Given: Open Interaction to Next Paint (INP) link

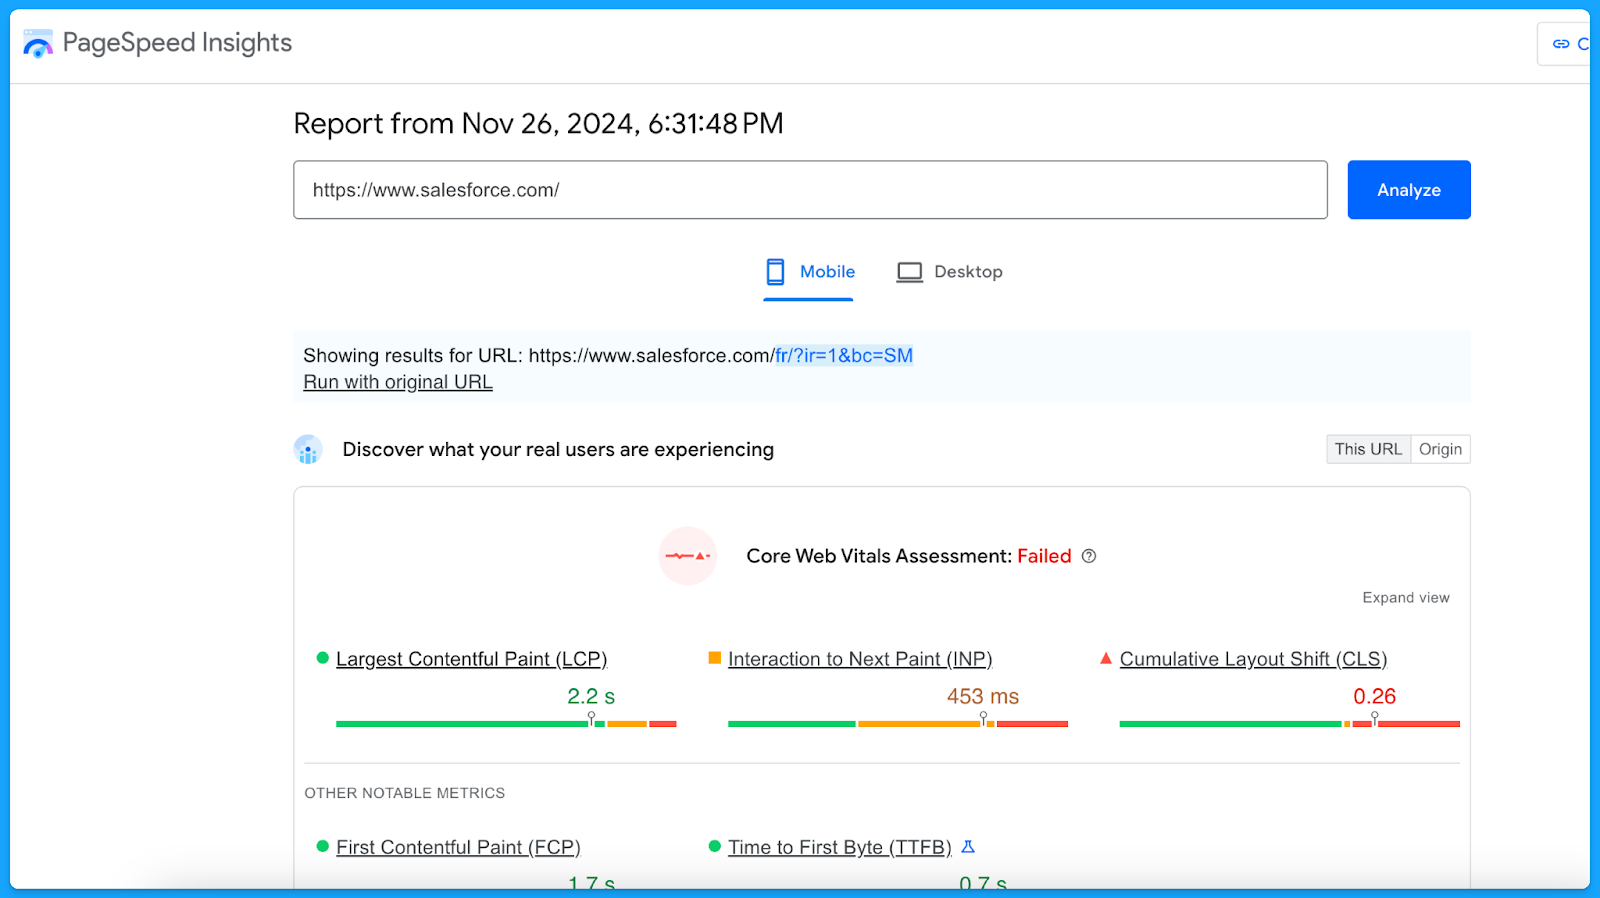Looking at the screenshot, I should (860, 659).
